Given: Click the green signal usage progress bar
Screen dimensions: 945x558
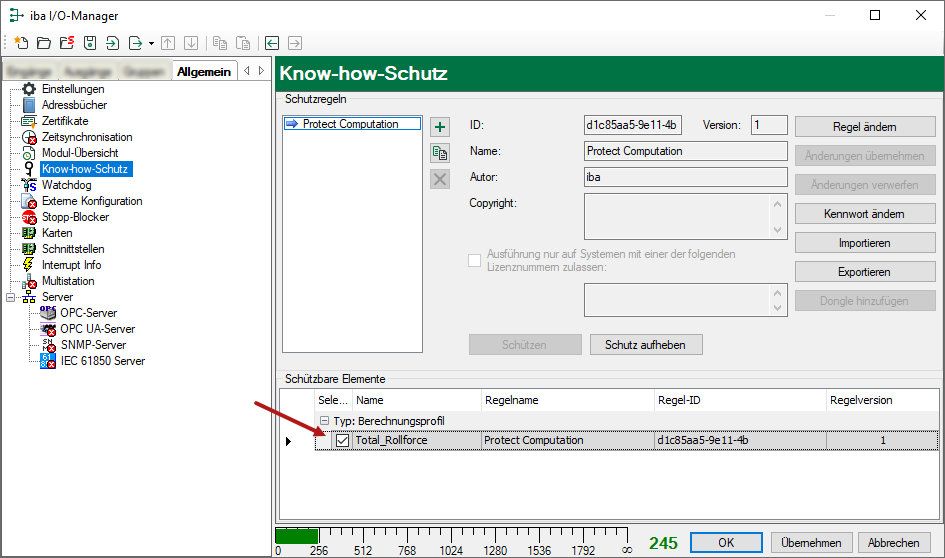Looking at the screenshot, I should tap(296, 536).
